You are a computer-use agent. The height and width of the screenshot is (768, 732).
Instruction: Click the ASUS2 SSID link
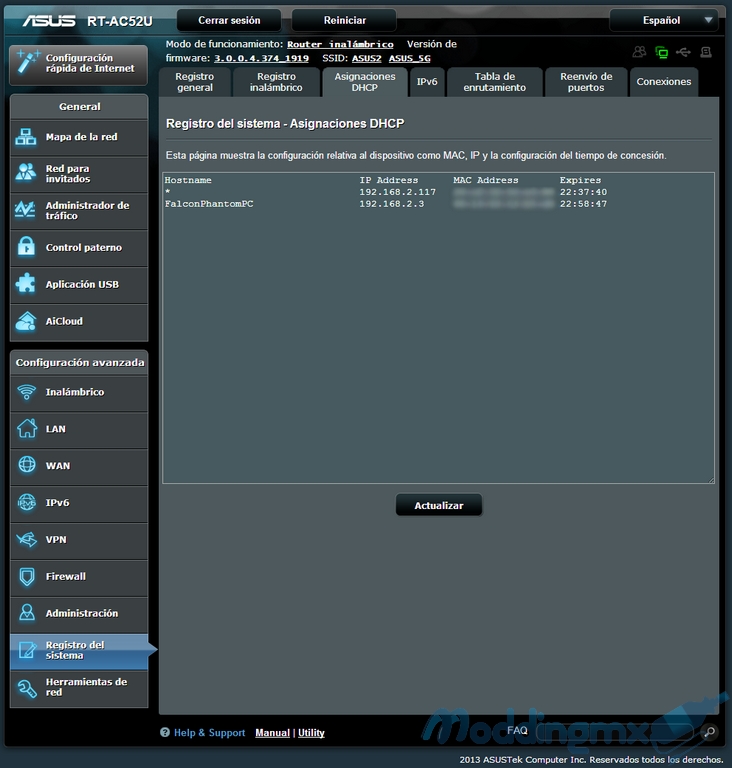tap(366, 58)
